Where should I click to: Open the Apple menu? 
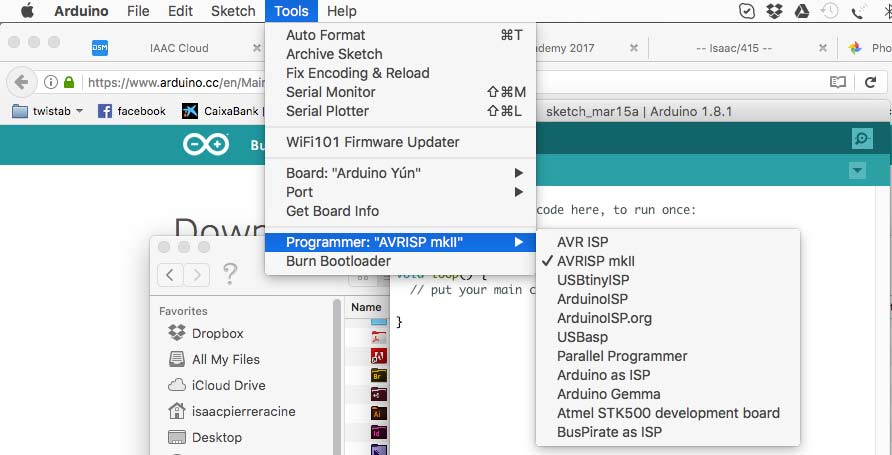click(x=27, y=11)
